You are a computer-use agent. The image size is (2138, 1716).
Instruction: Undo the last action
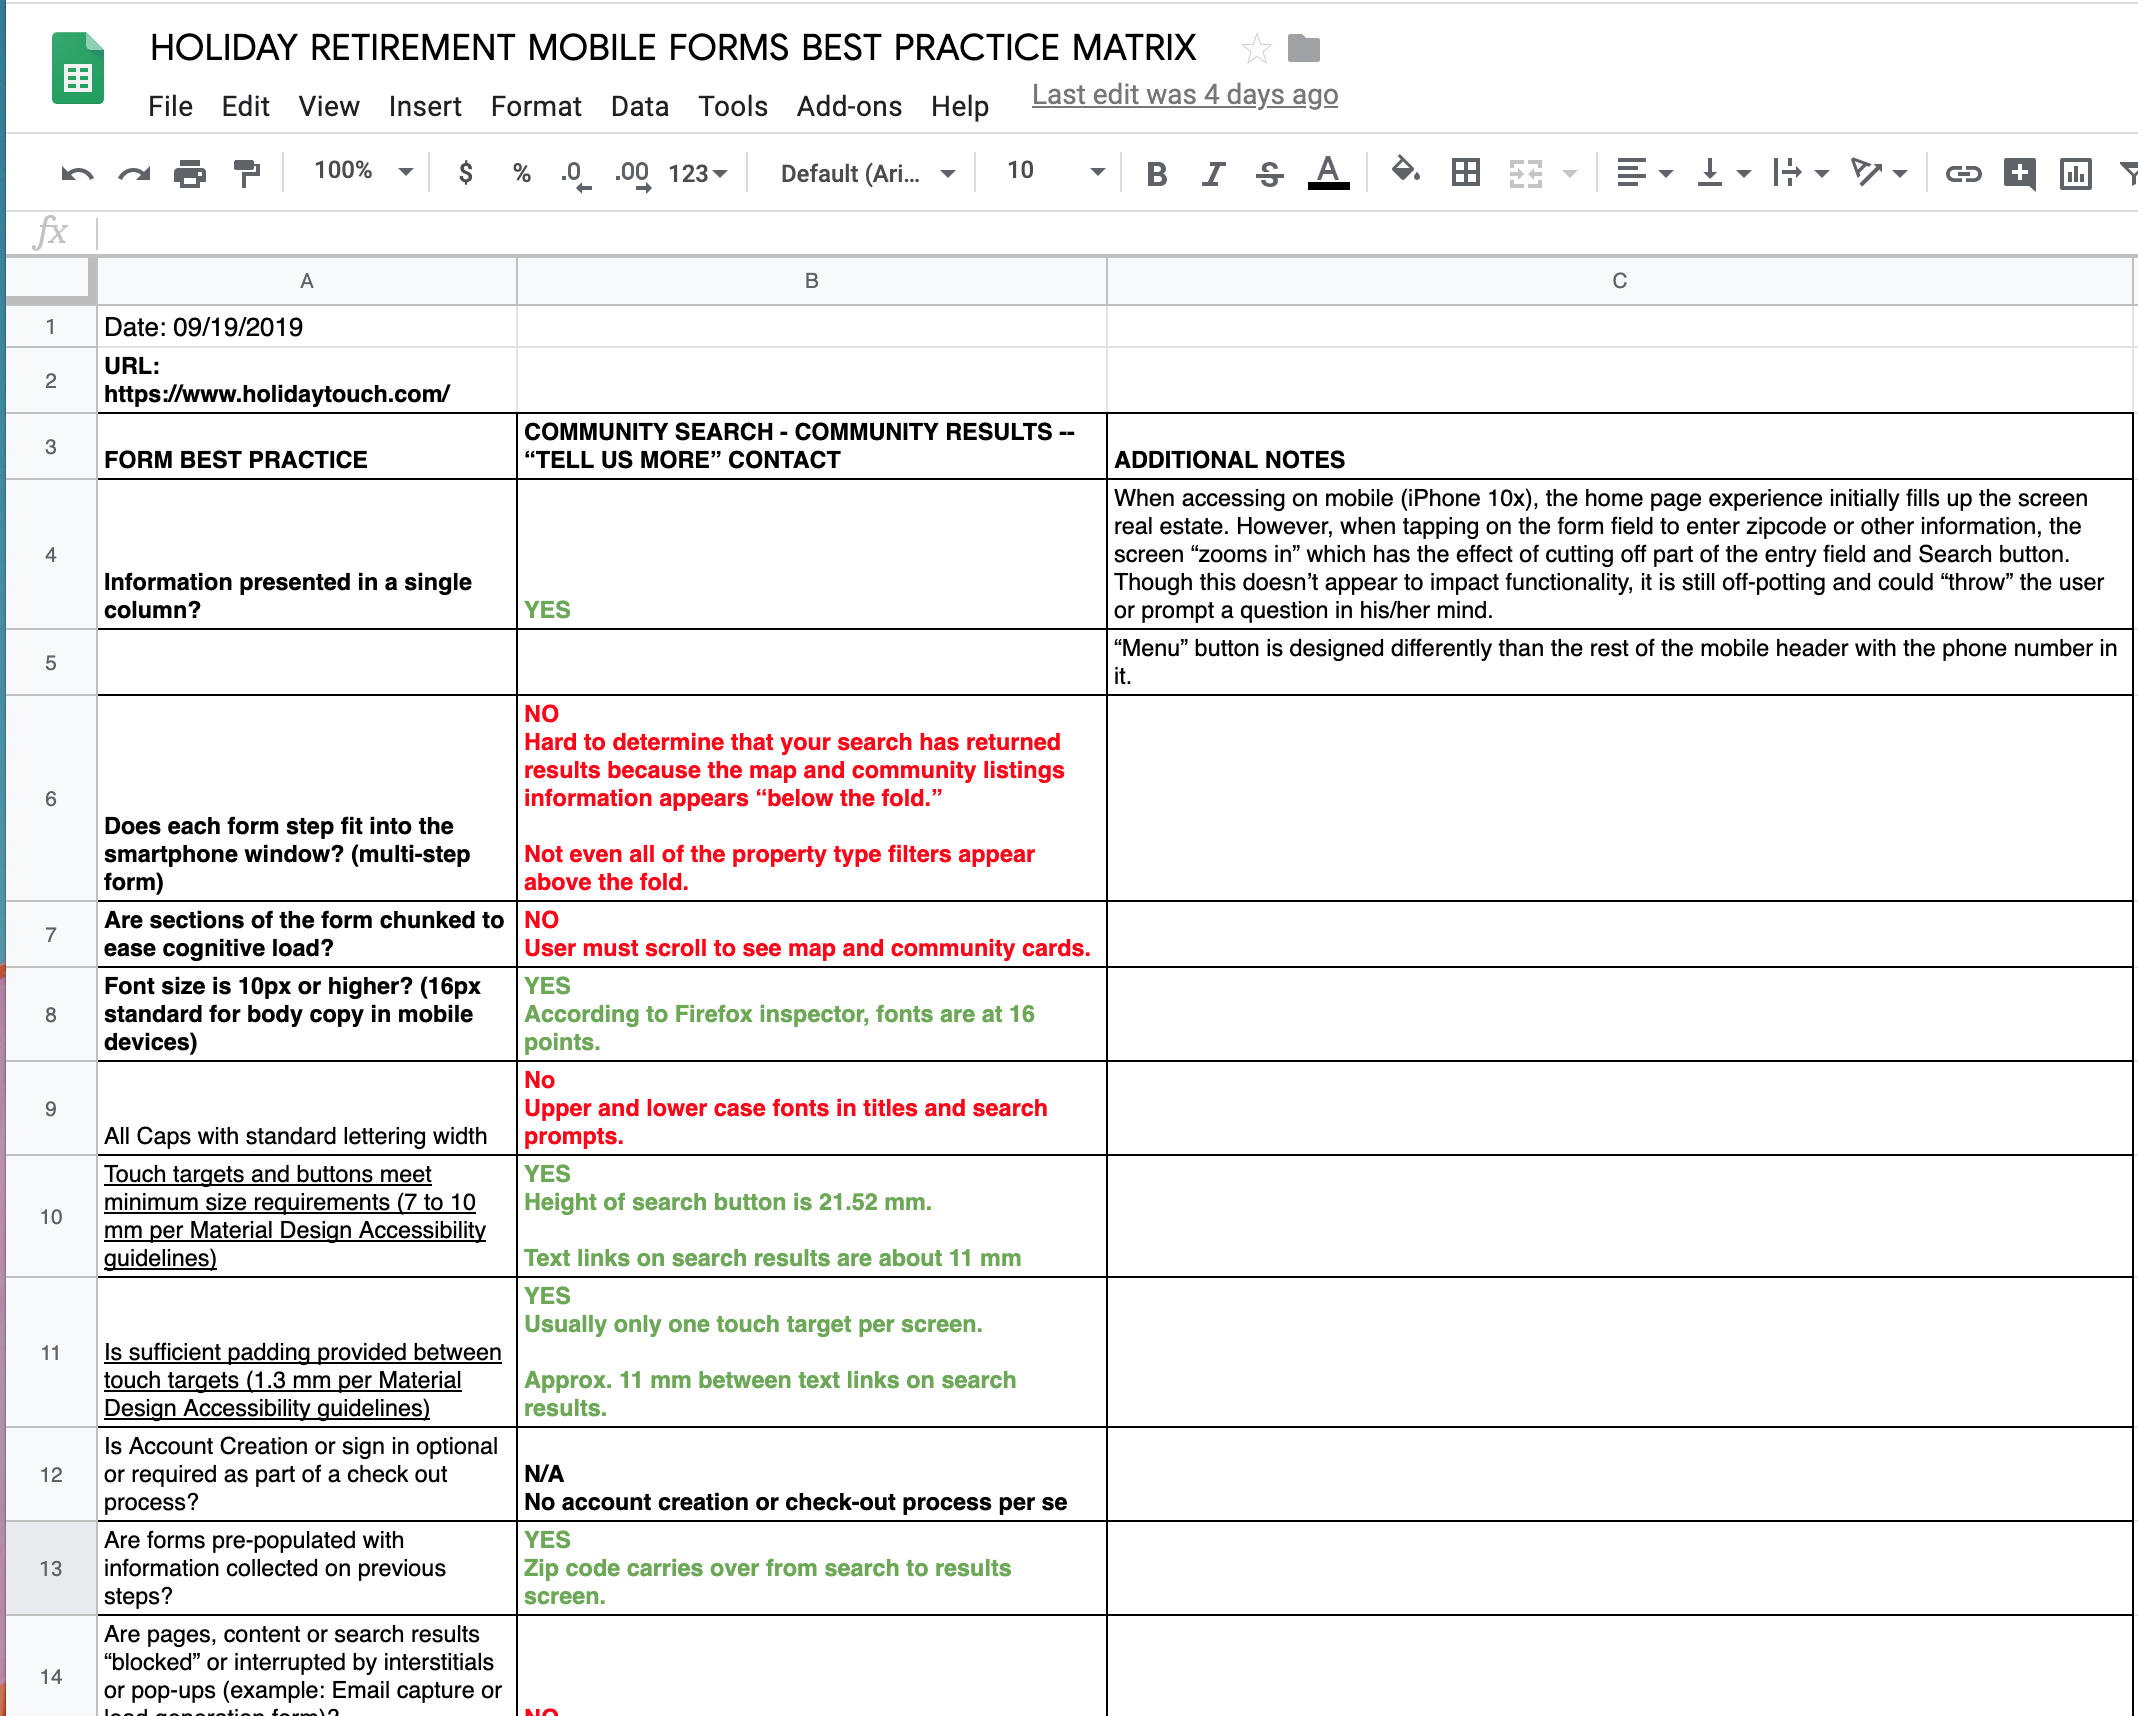tap(77, 173)
